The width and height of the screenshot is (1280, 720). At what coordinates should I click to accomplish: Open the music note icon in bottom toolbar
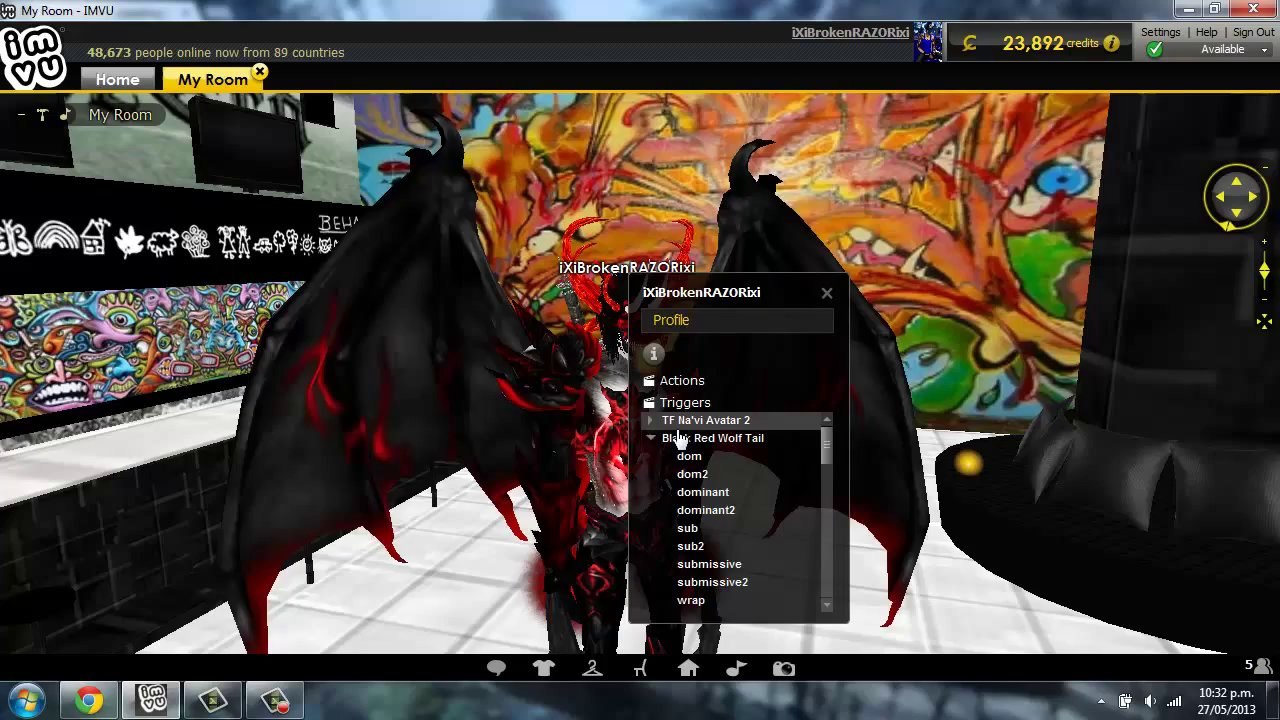click(x=736, y=668)
